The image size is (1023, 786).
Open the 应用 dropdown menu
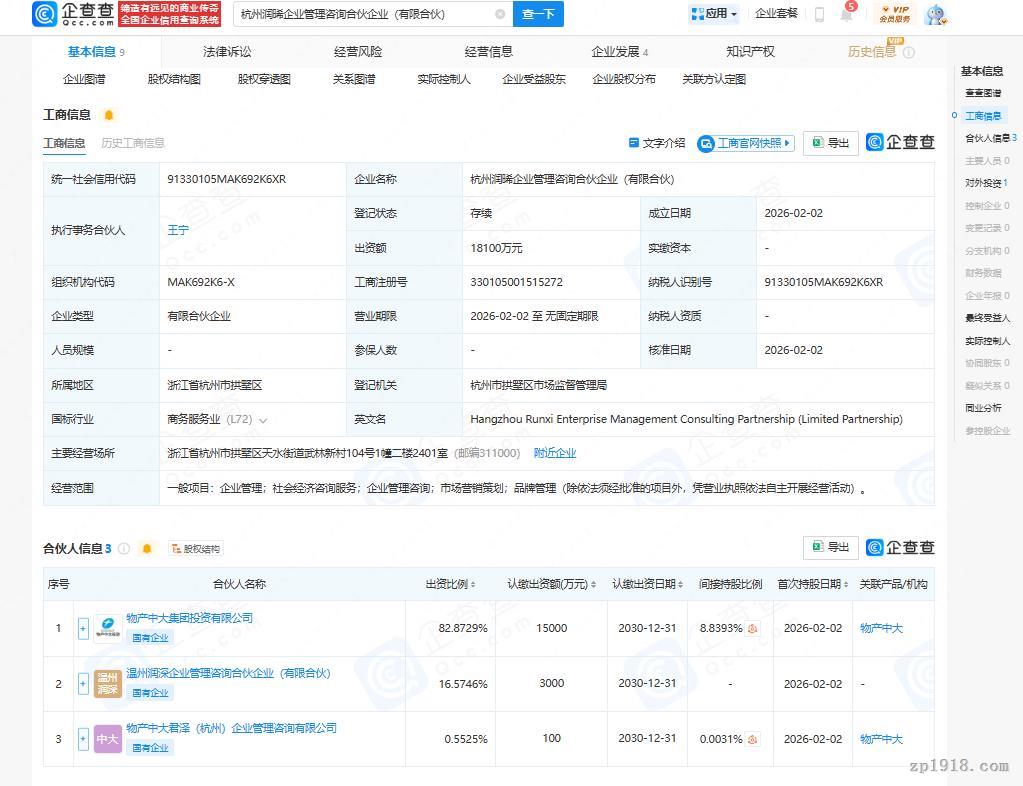point(714,14)
